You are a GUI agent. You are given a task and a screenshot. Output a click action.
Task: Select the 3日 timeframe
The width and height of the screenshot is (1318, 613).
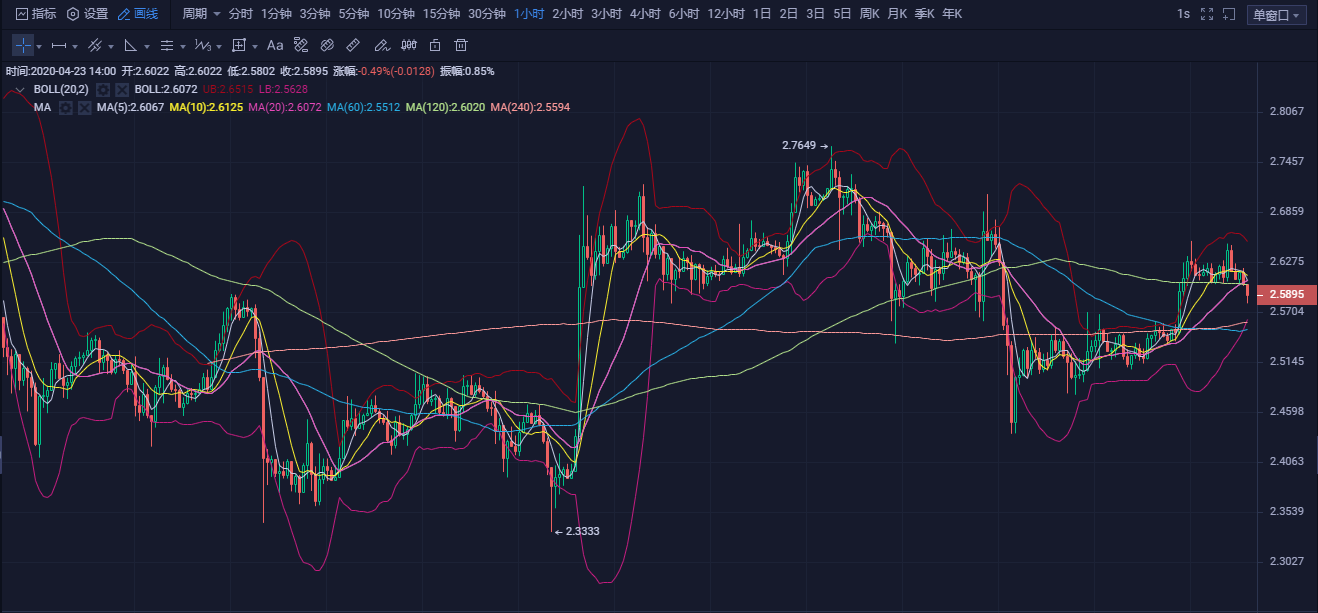816,14
